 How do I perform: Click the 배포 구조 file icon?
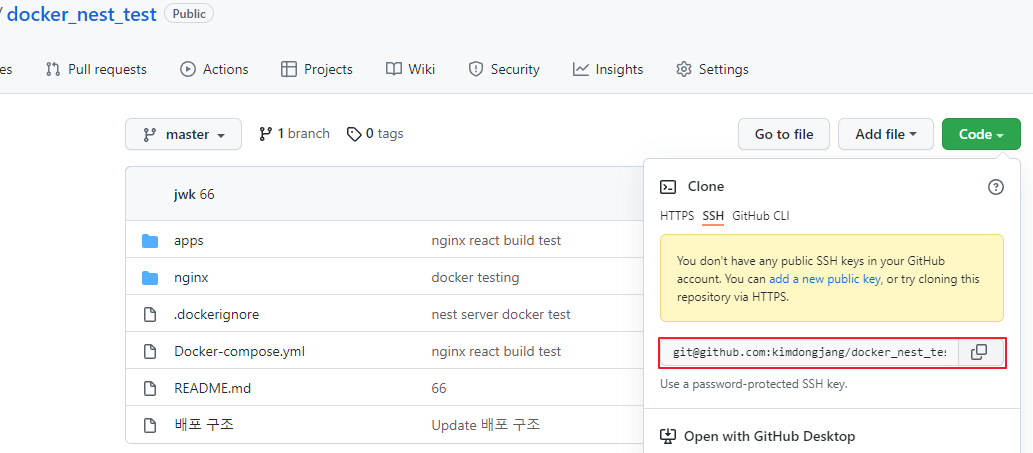point(150,425)
